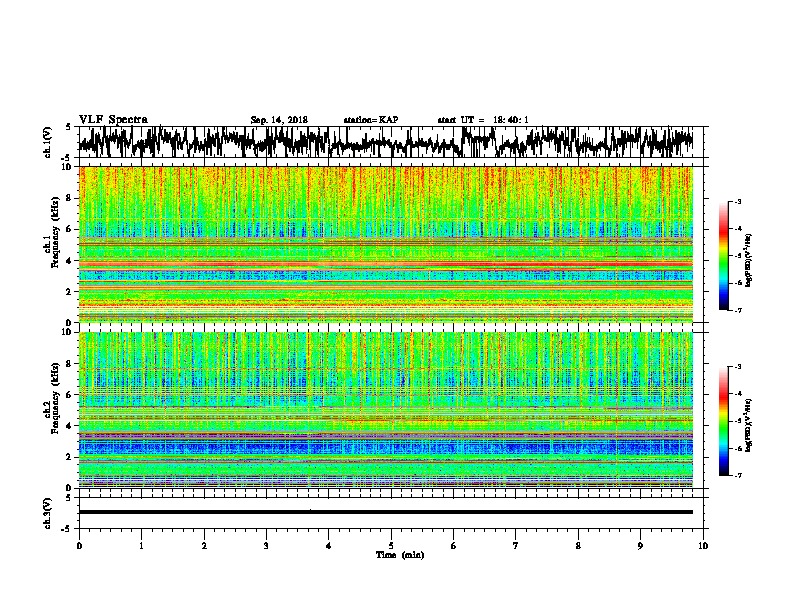
Task: Click time axis tick label "1"
Action: tap(141, 546)
